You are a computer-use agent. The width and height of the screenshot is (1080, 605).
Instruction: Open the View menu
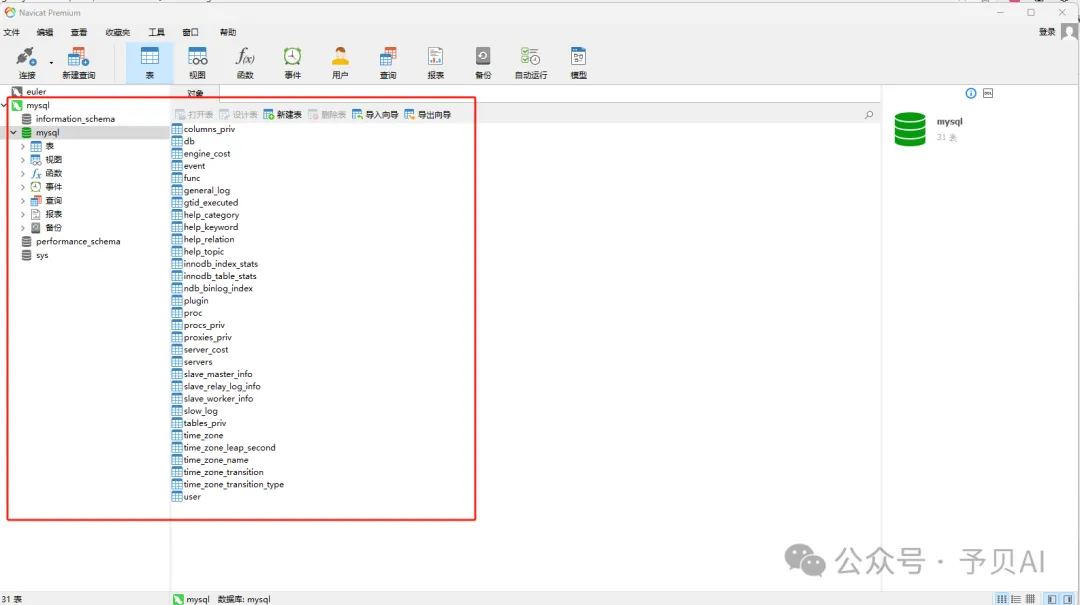coord(79,32)
